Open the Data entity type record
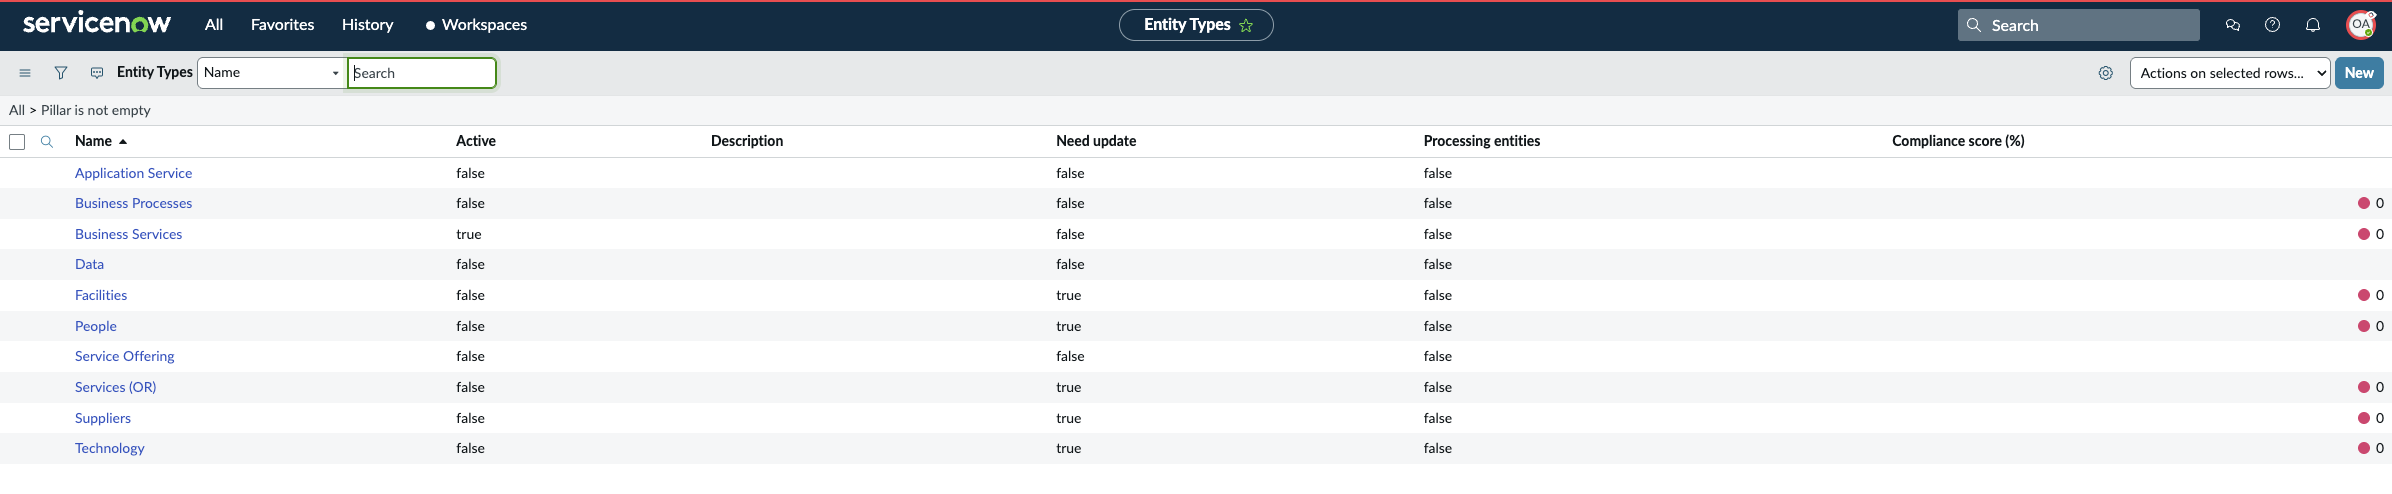Image resolution: width=2392 pixels, height=494 pixels. click(x=89, y=264)
